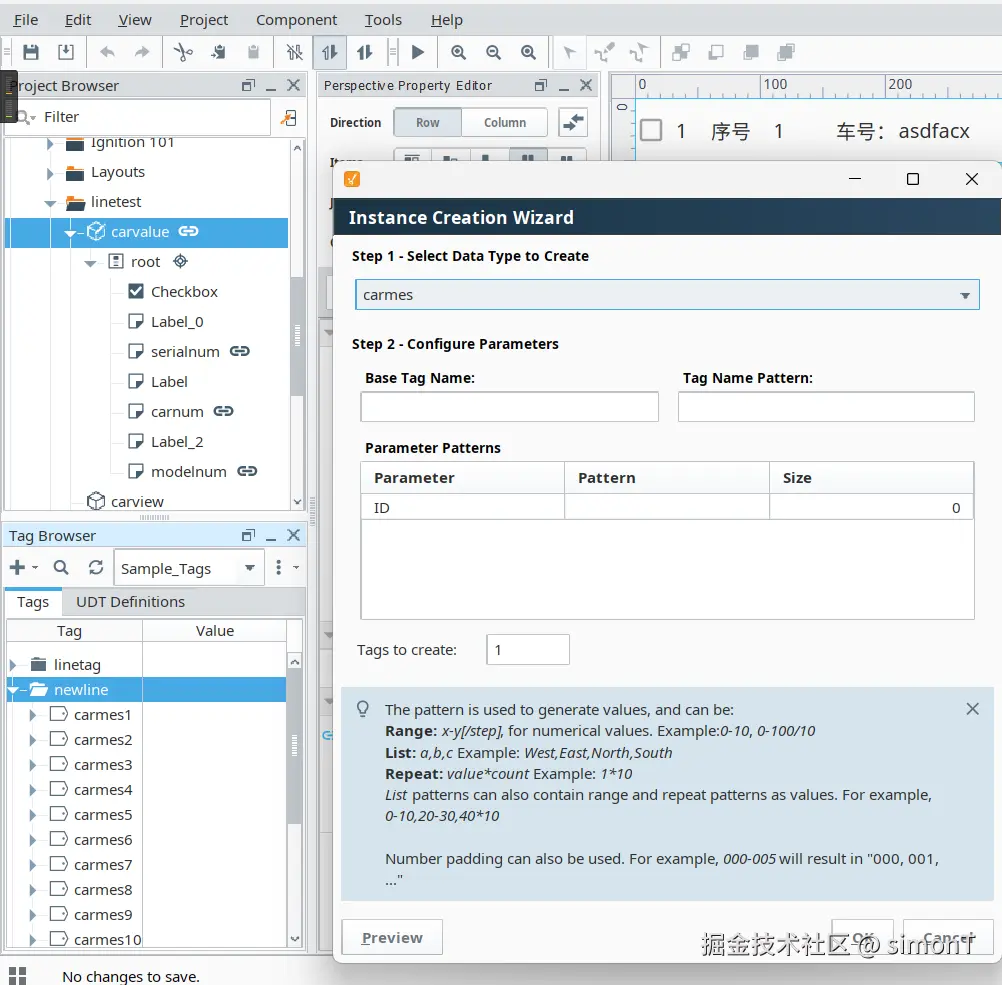This screenshot has width=1002, height=985.
Task: Collapse the root container node
Action: point(90,263)
